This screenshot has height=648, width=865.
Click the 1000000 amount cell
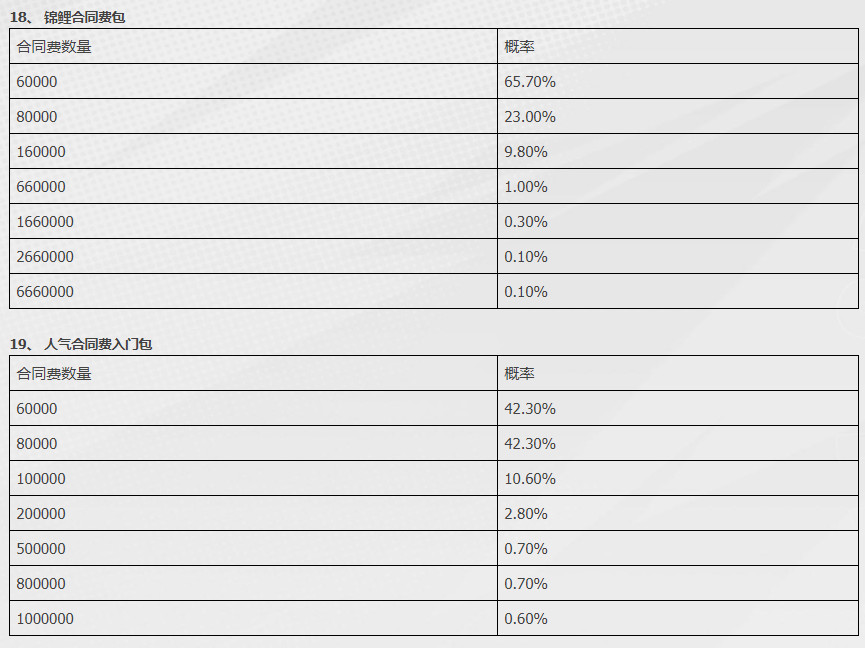(x=253, y=618)
